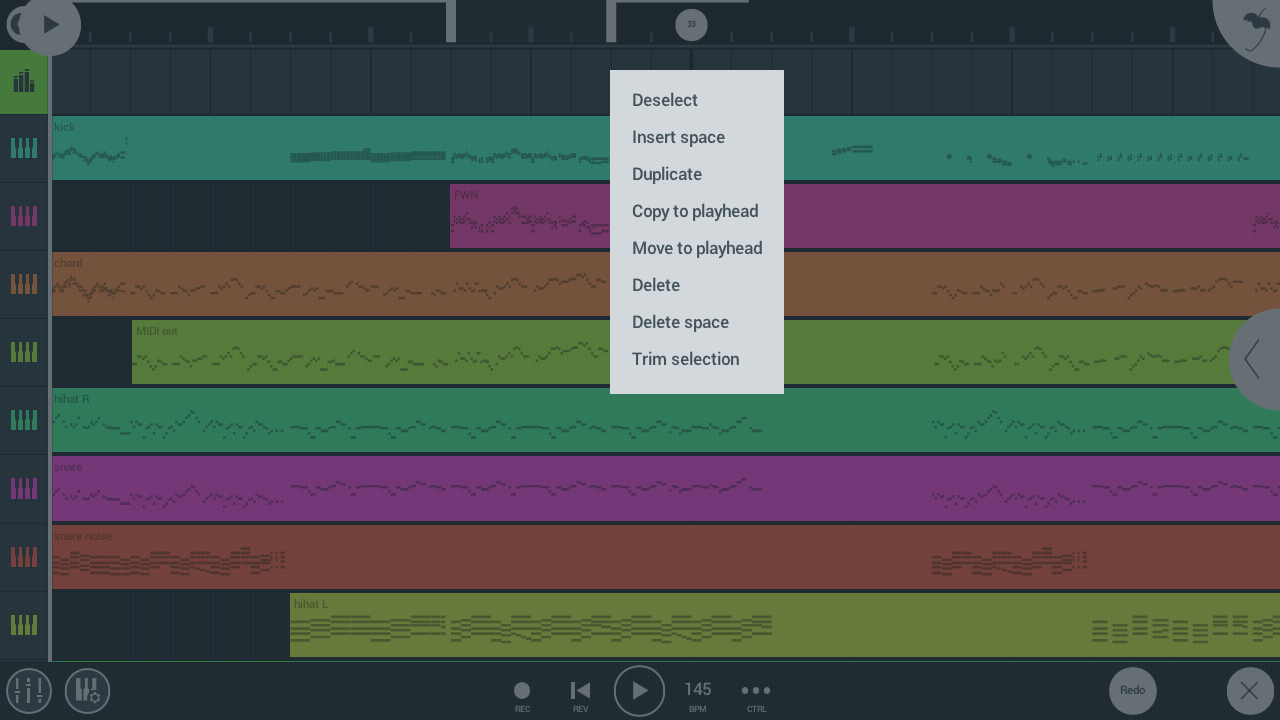Close edit mode with the X button
The width and height of the screenshot is (1280, 720).
1250,690
